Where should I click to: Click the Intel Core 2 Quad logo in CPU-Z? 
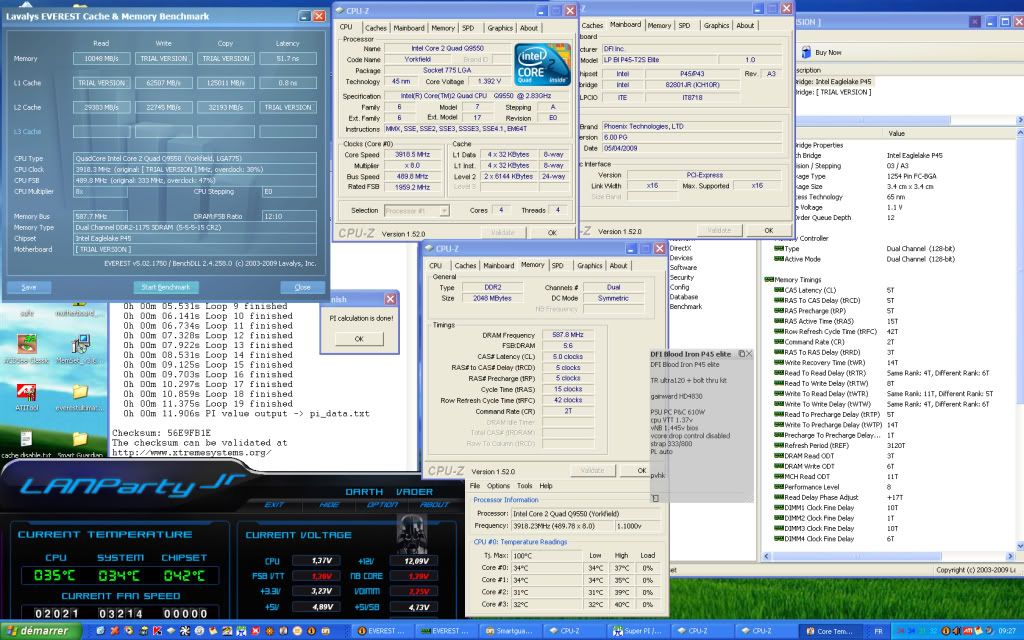coord(542,65)
